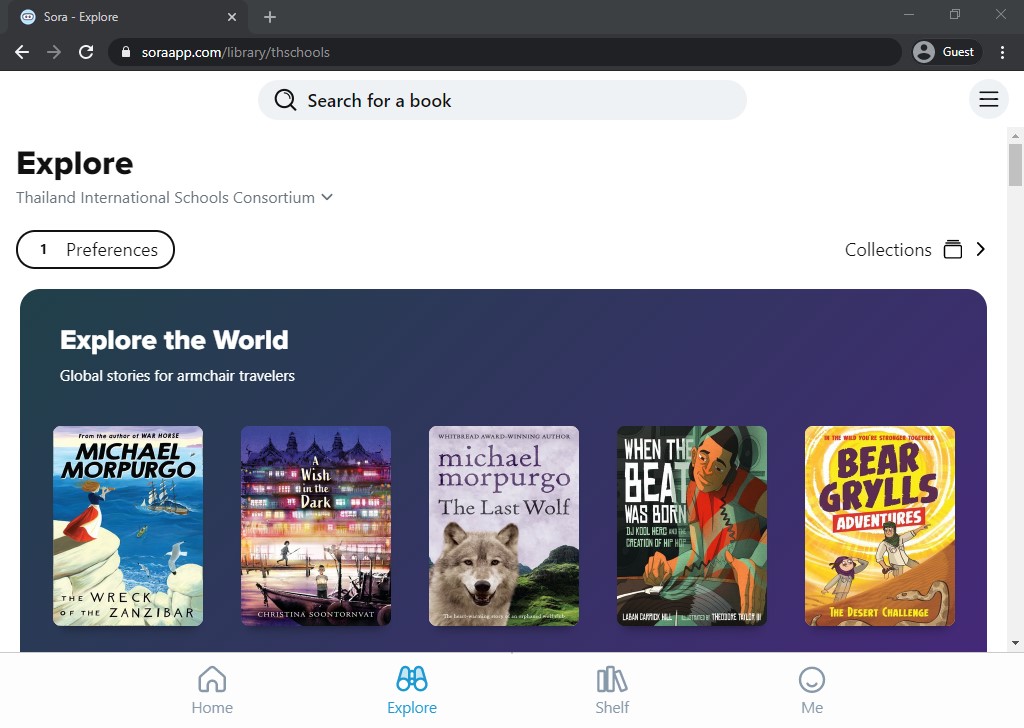Image resolution: width=1024 pixels, height=728 pixels.
Task: Open When the Beat Was Born cover
Action: click(x=692, y=526)
